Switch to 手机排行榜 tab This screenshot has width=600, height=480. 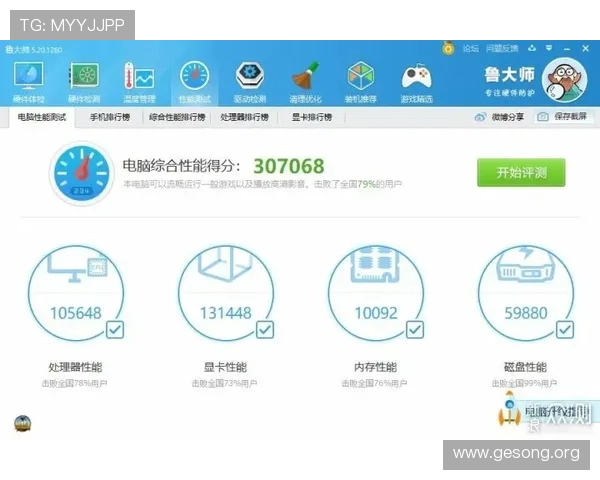[x=110, y=117]
